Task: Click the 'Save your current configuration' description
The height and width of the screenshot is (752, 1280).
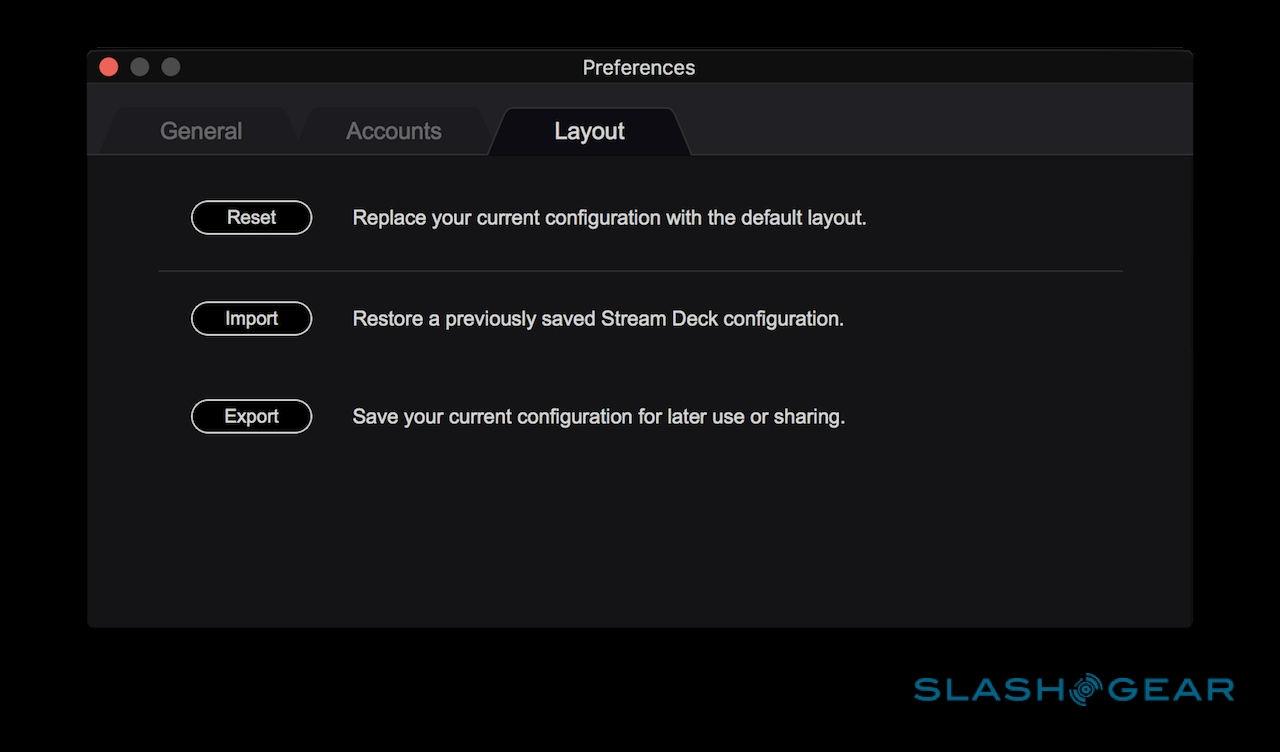Action: click(598, 416)
